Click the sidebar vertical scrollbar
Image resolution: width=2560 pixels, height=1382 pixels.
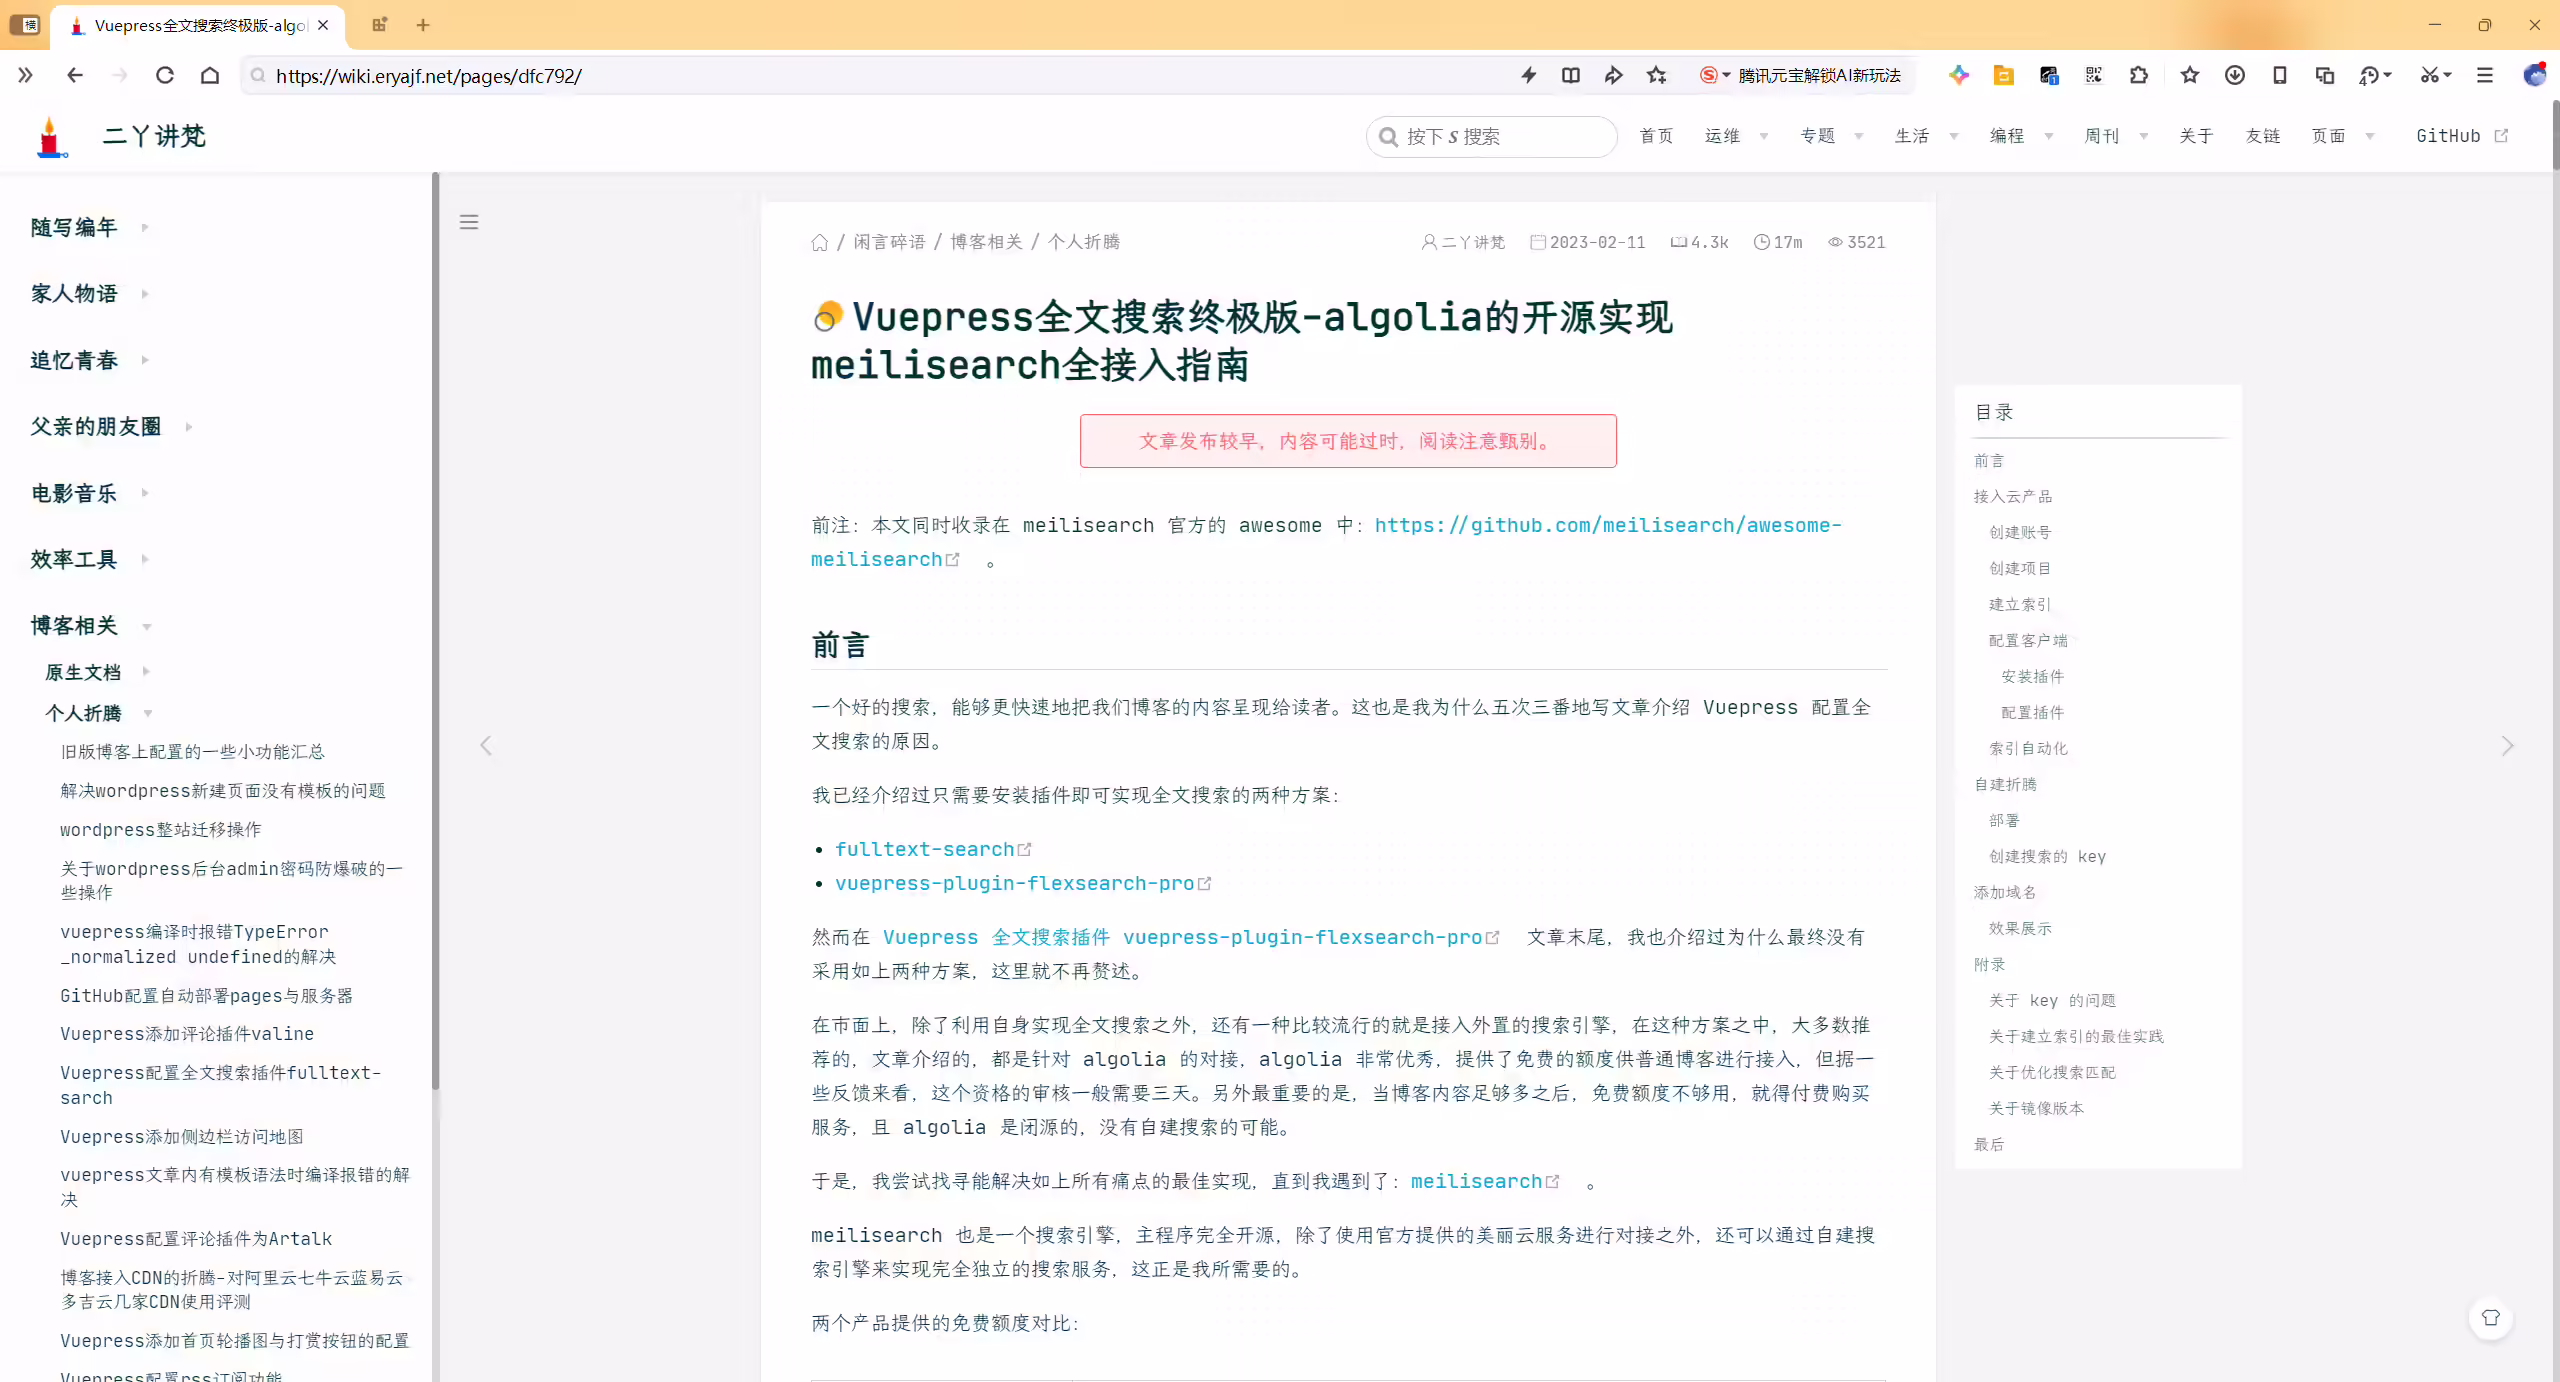pos(435,630)
